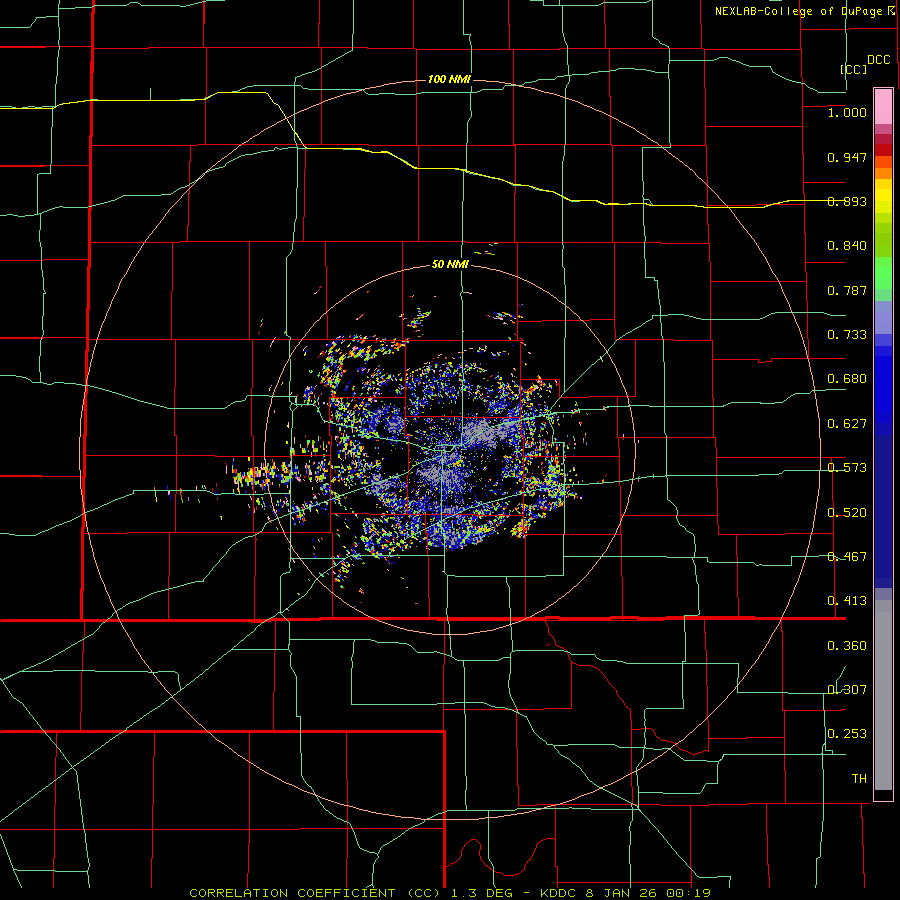
Task: Pick the red segment near 0.947
Action: pos(883,149)
